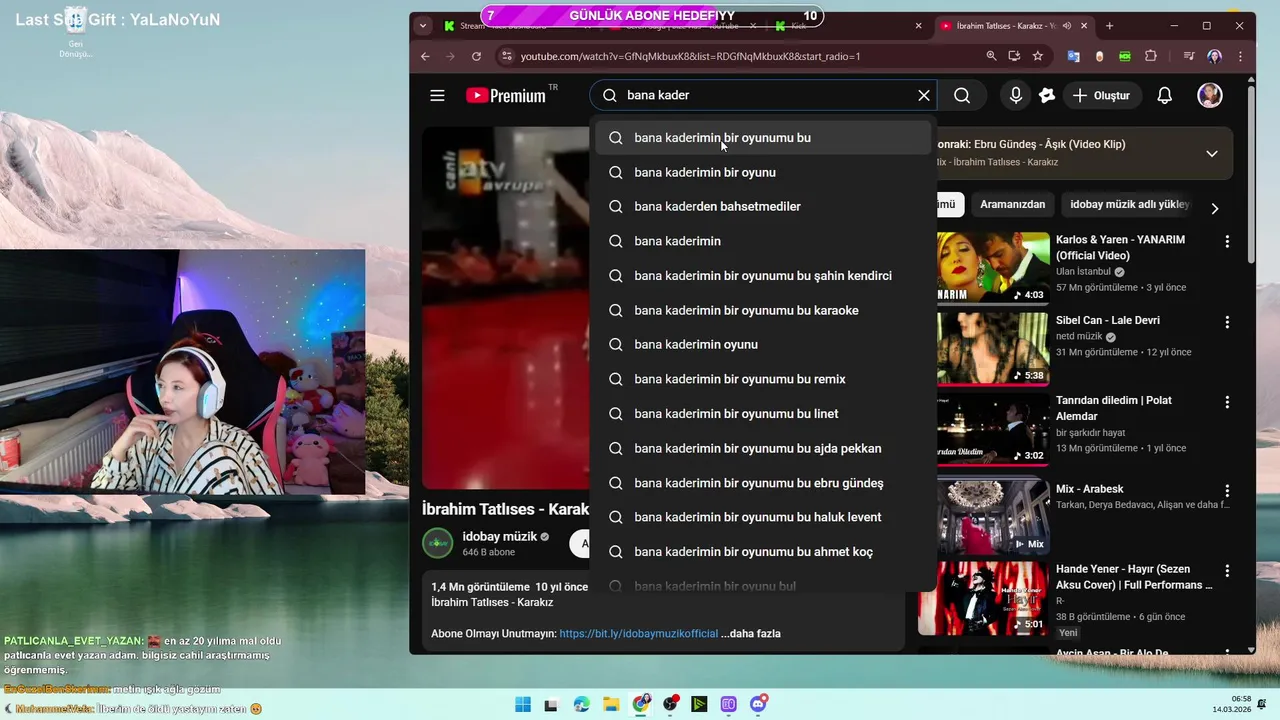
Task: Clear the search box text
Action: pyautogui.click(x=924, y=96)
